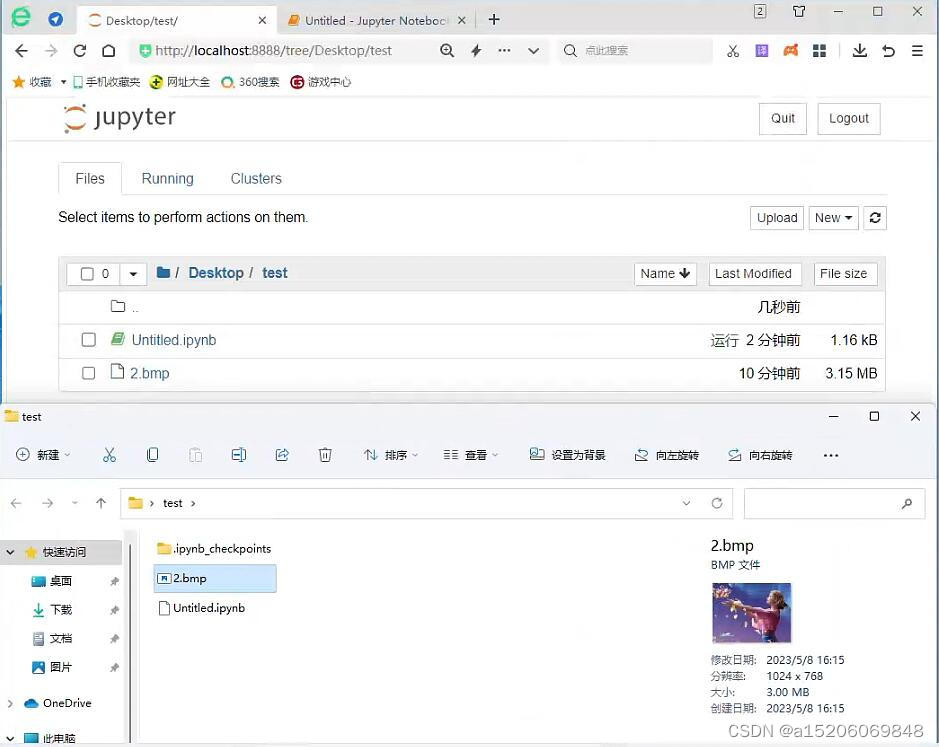Screen dimensions: 939x747
Task: Click the browser undo-close icon
Action: [889, 51]
